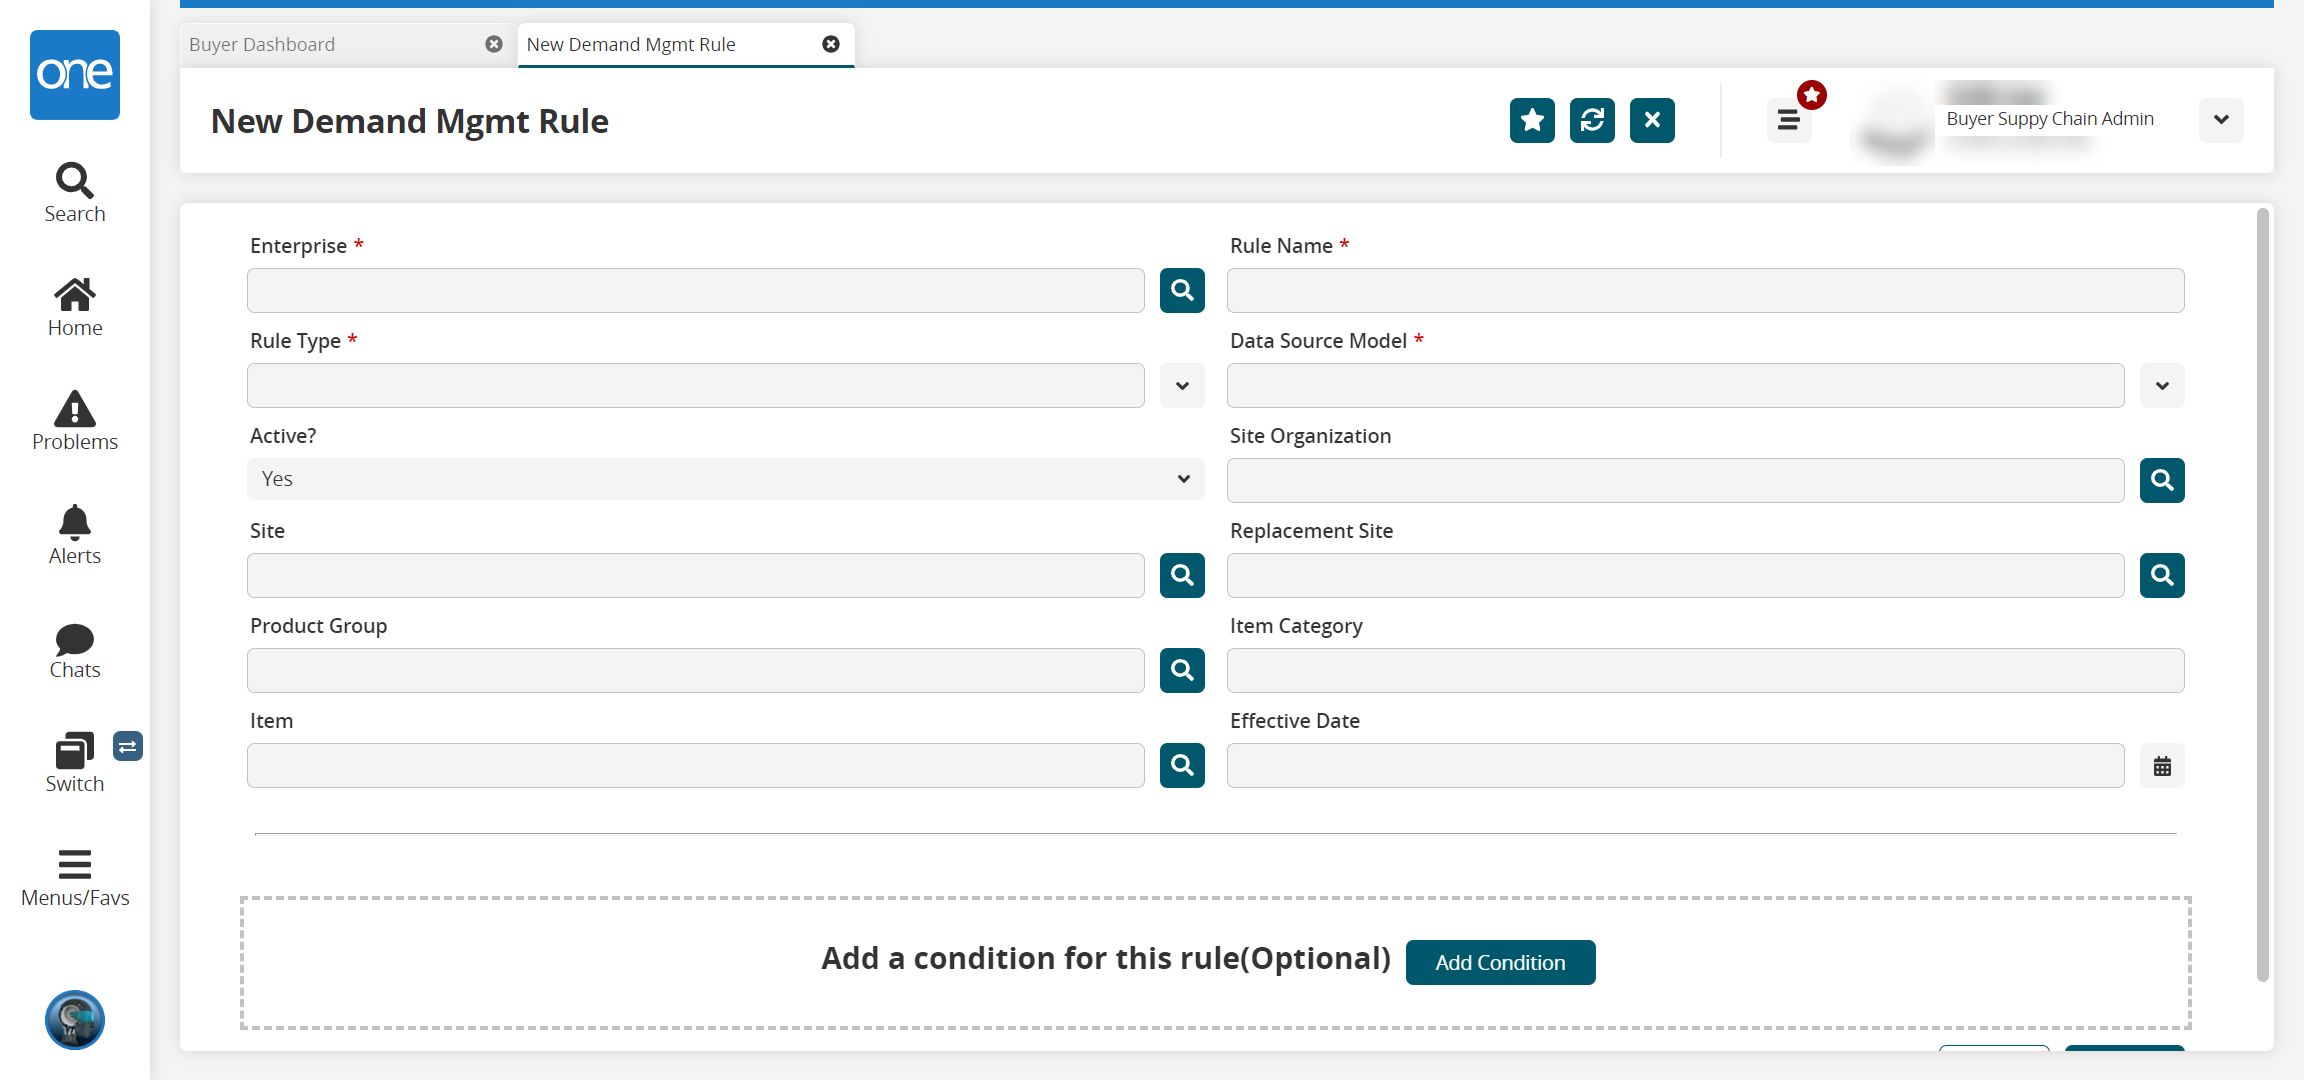Click the Enterprise lookup search icon
2304x1080 pixels.
(1182, 290)
